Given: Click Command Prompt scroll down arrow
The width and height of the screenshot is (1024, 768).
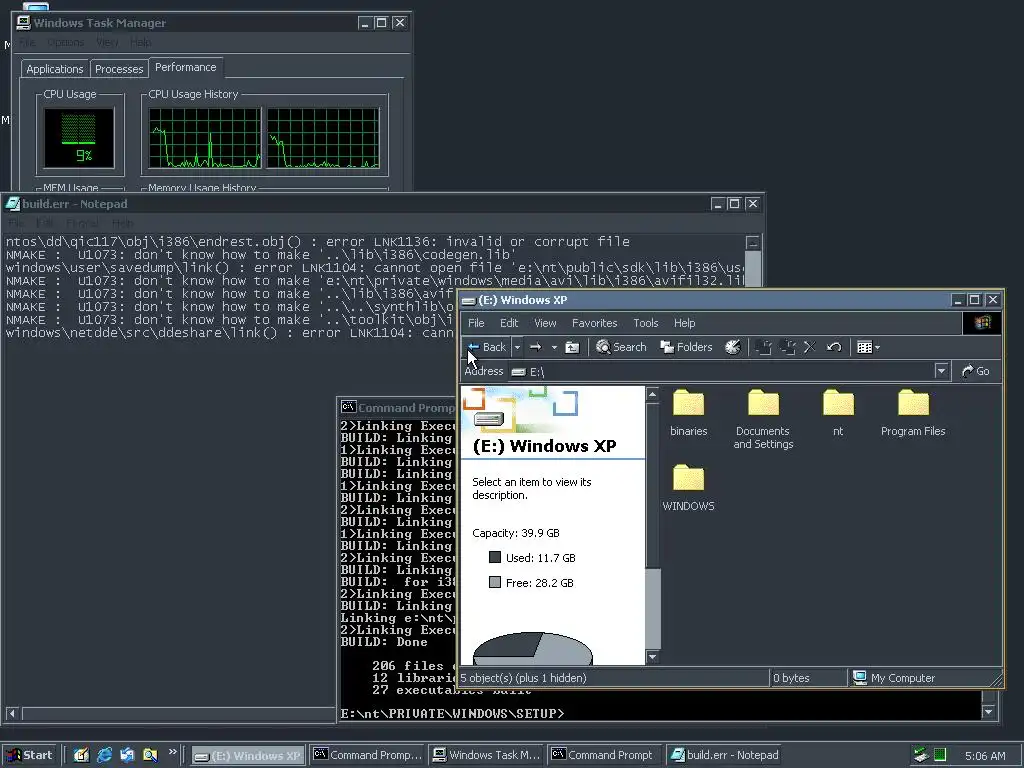Looking at the screenshot, I should (x=989, y=712).
